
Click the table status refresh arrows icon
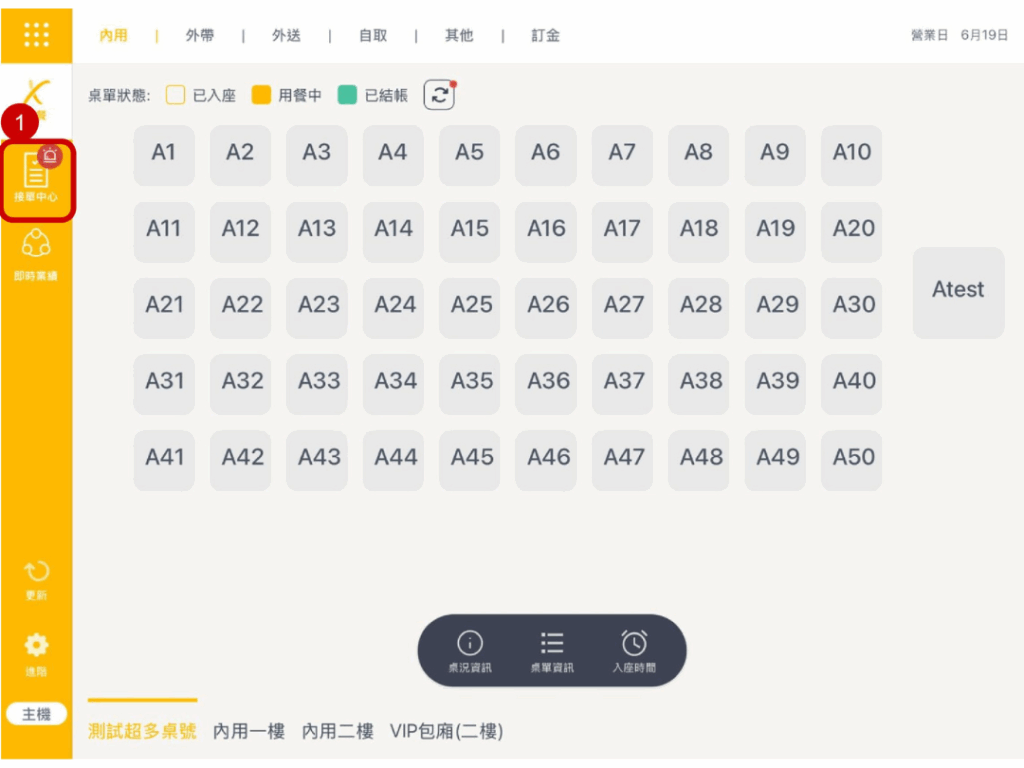coord(439,95)
